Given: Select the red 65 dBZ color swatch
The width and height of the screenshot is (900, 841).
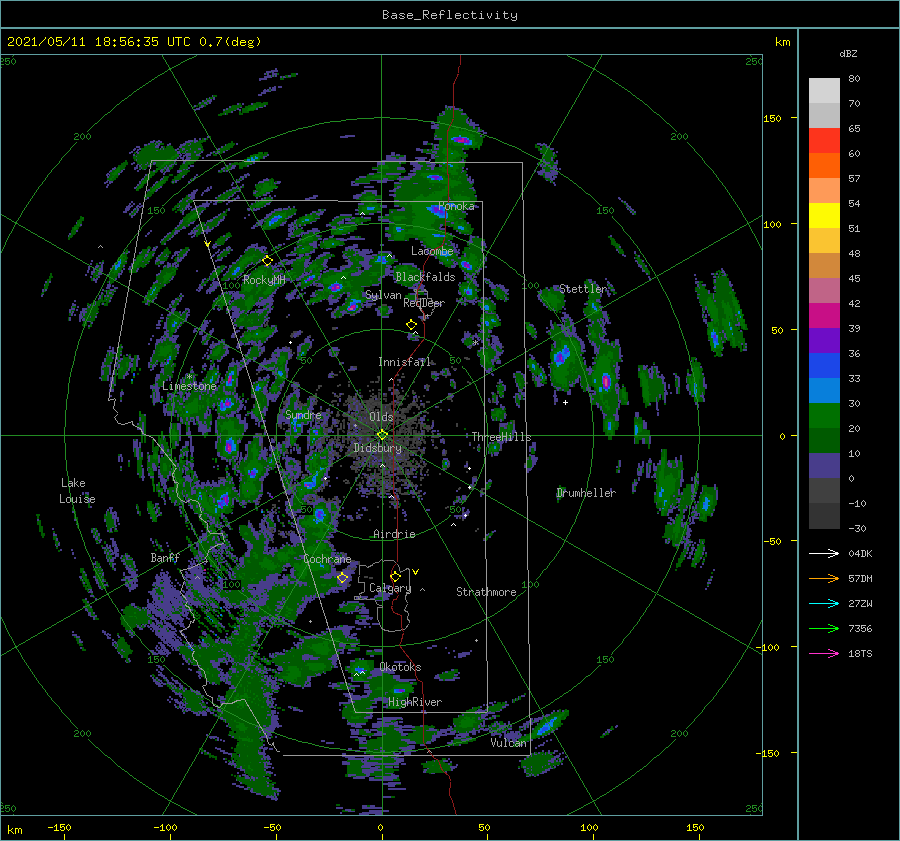Looking at the screenshot, I should click(824, 140).
